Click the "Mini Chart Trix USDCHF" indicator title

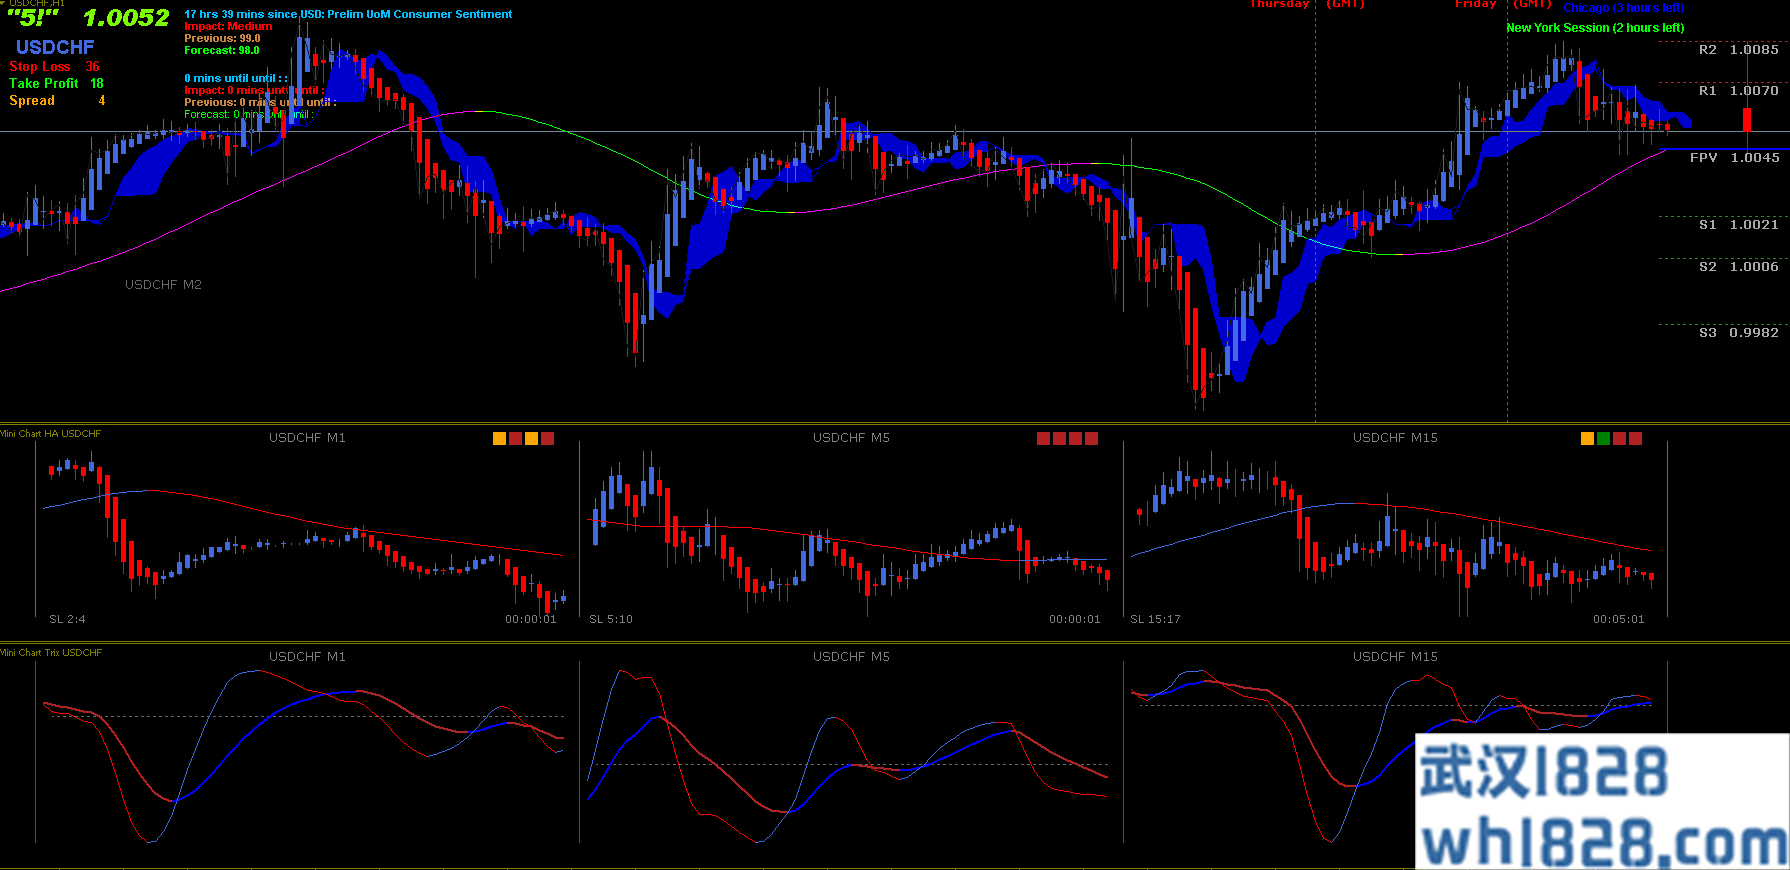51,653
